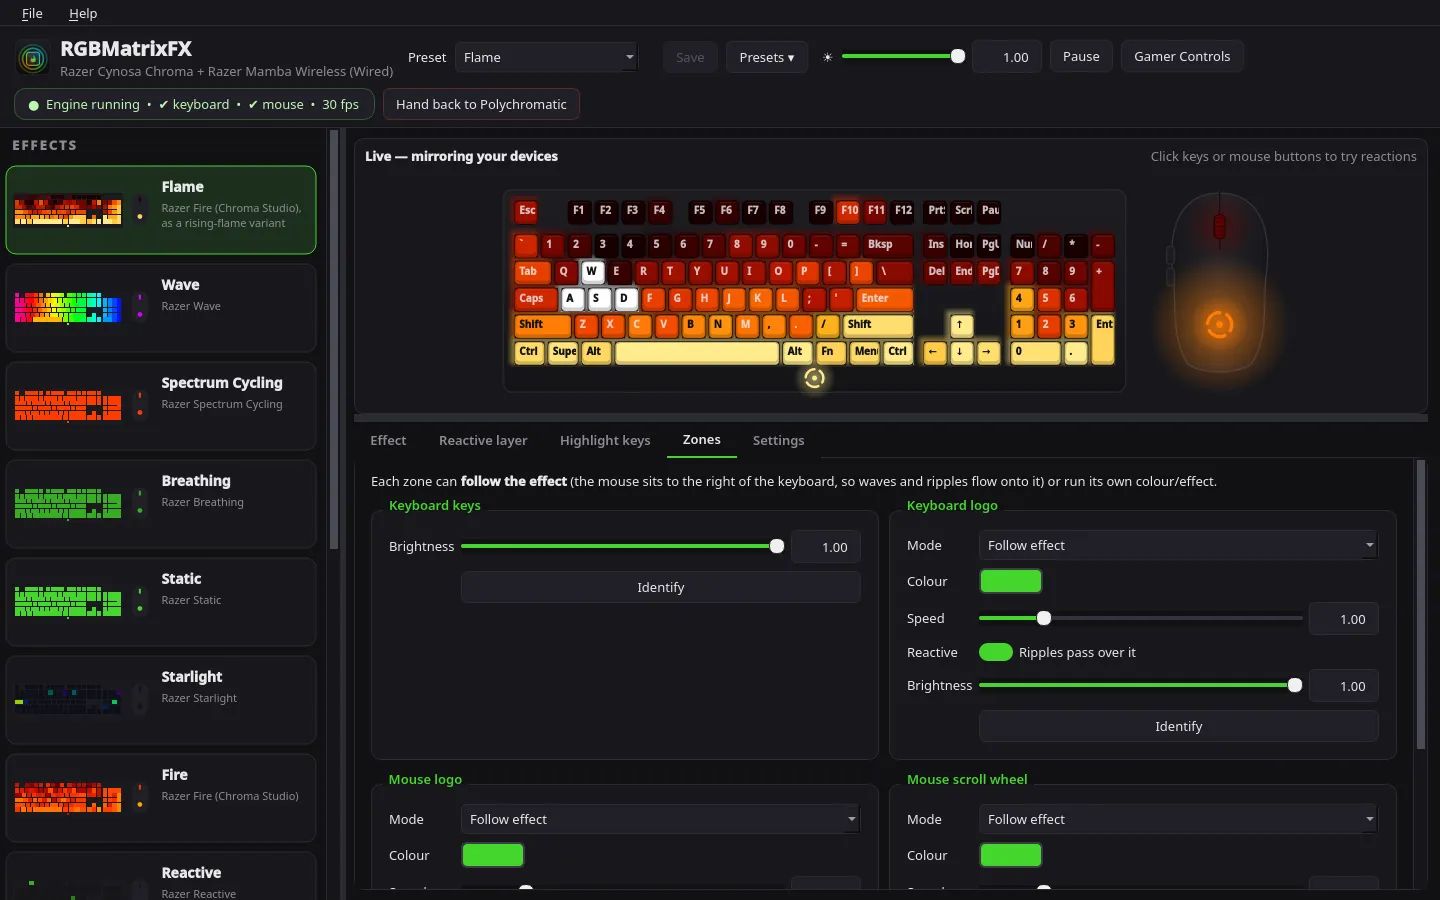Click the F10 key in keyboard preview
Image resolution: width=1440 pixels, height=900 pixels.
pos(849,211)
